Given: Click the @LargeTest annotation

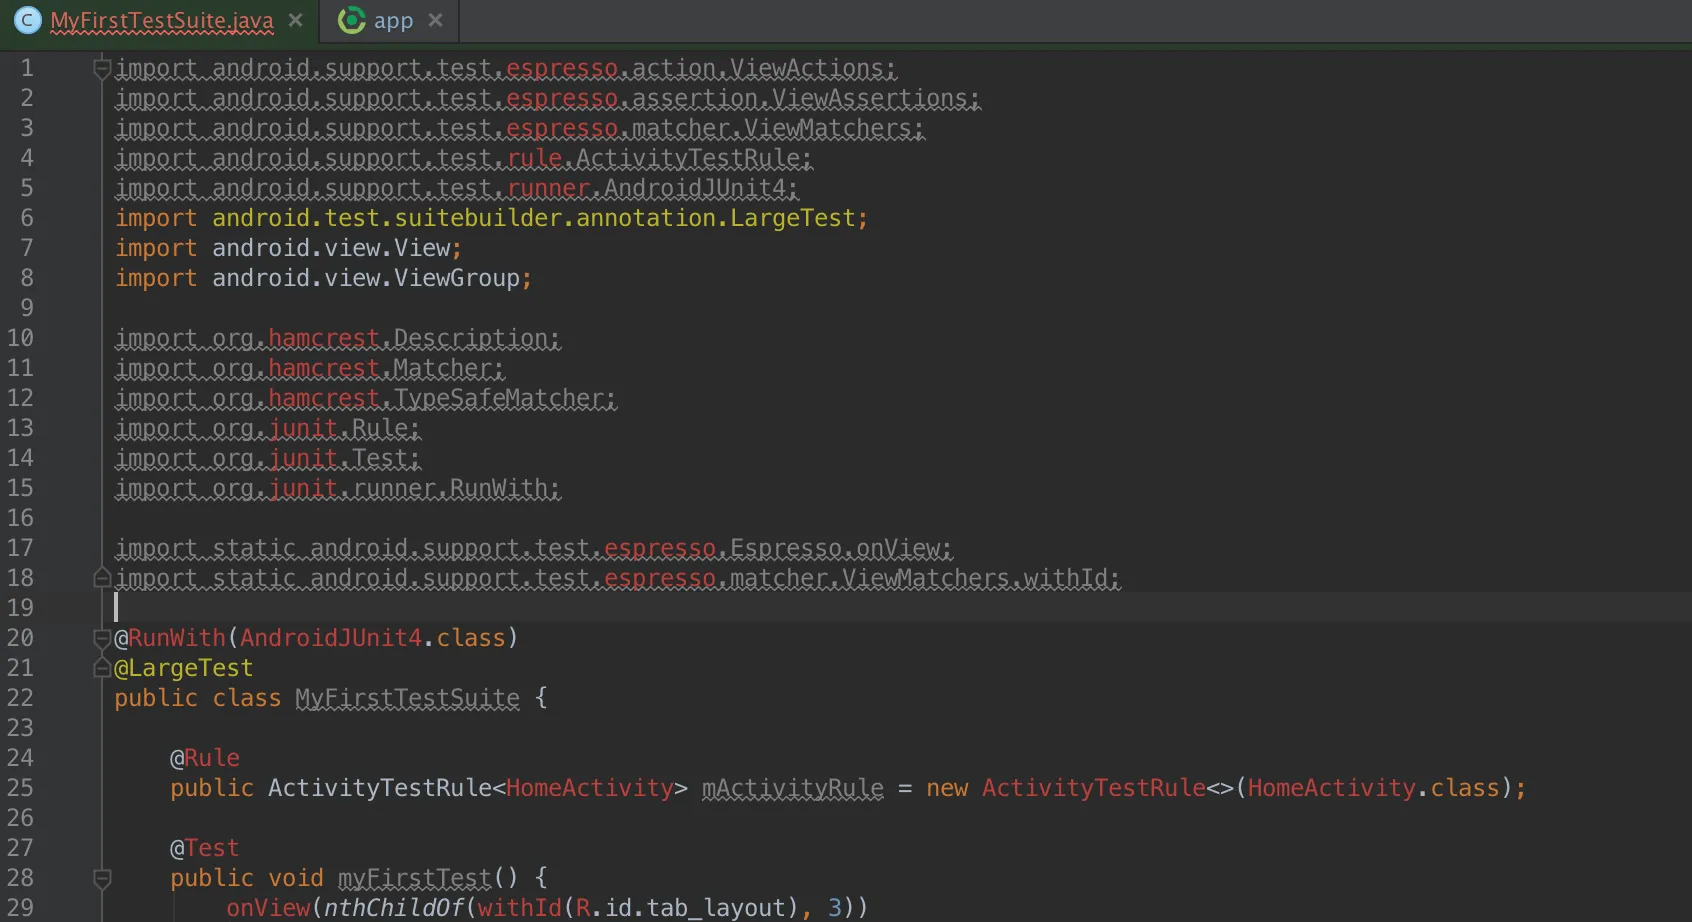Looking at the screenshot, I should (183, 668).
